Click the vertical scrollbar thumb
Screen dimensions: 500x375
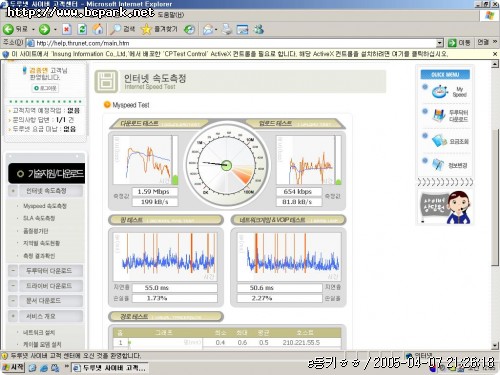(495, 197)
